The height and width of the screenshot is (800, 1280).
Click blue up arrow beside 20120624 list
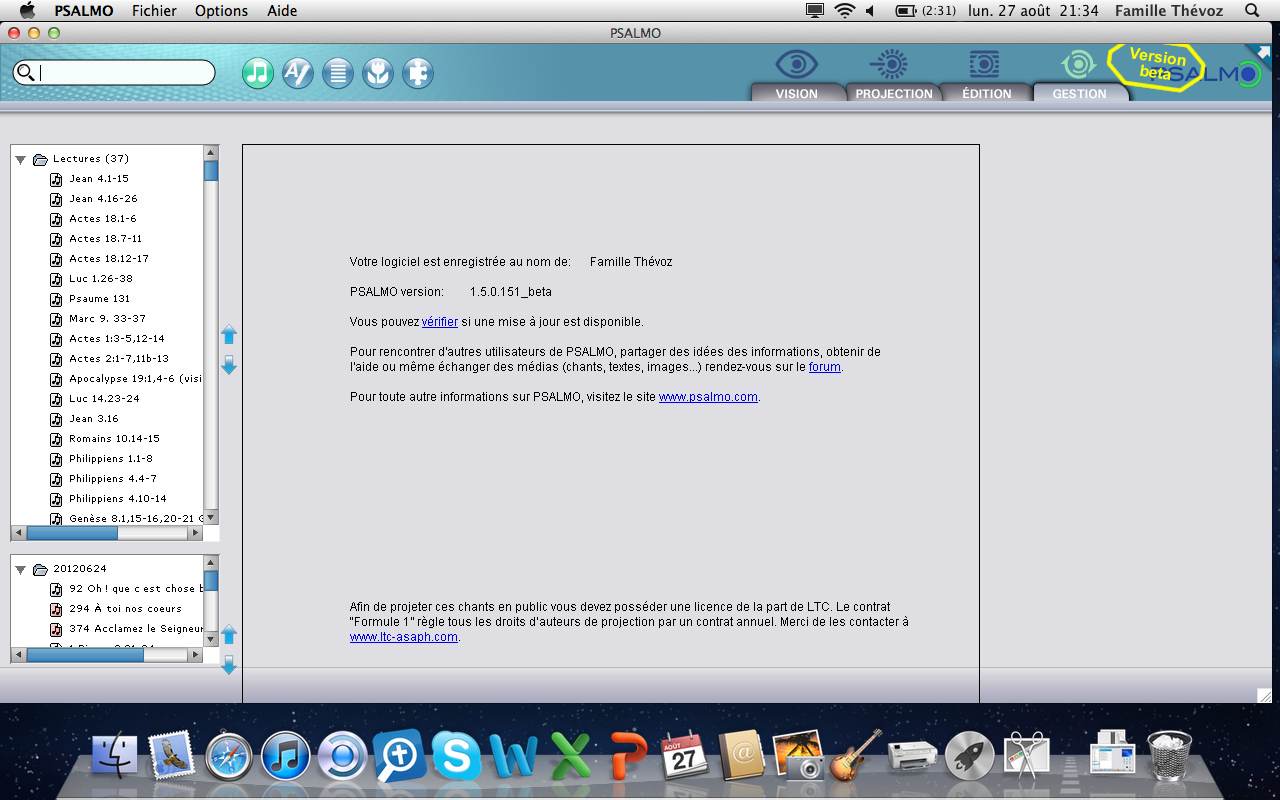coord(229,635)
